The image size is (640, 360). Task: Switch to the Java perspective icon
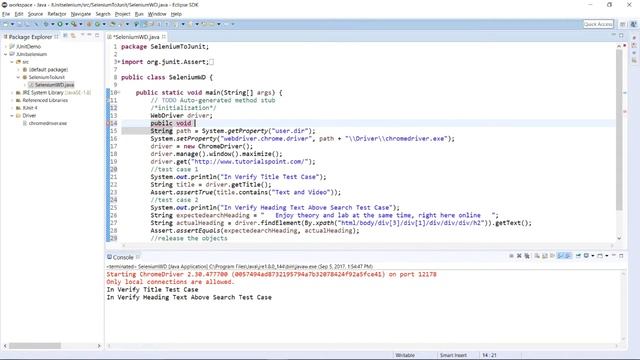pos(634,24)
